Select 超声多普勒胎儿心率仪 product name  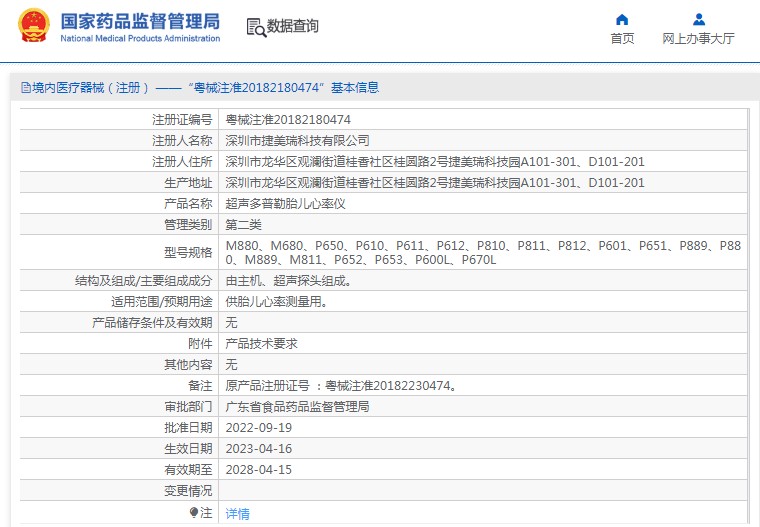(285, 204)
